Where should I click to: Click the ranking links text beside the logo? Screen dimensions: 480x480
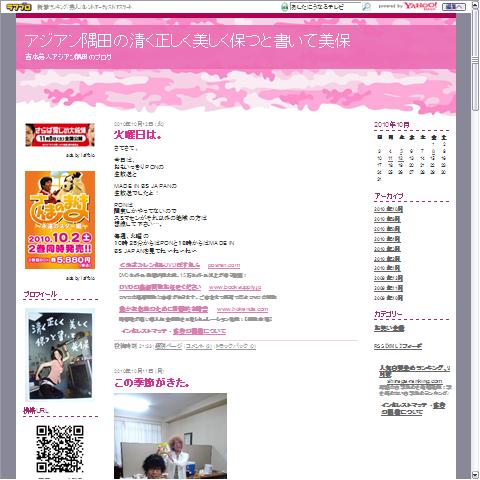coord(84,7)
